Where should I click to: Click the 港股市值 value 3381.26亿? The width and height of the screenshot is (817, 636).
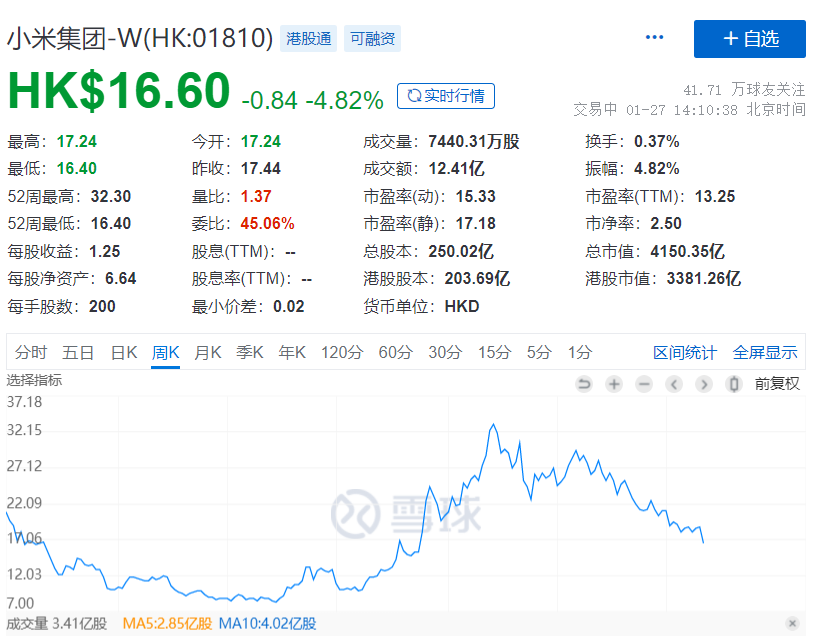tap(703, 279)
